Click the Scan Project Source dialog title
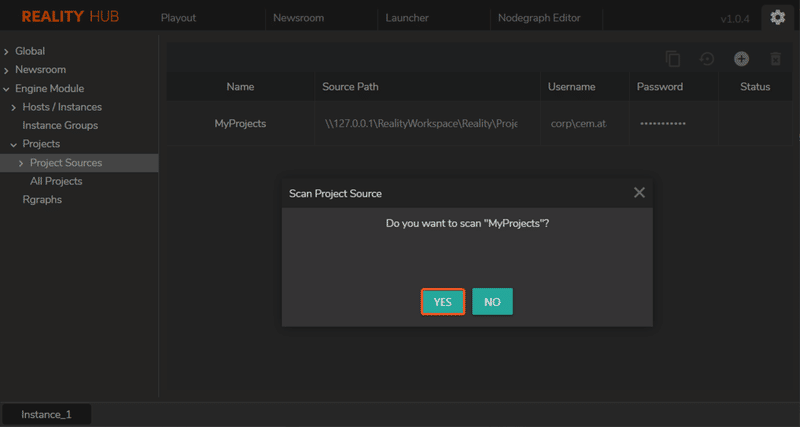The height and width of the screenshot is (427, 800). coord(335,193)
